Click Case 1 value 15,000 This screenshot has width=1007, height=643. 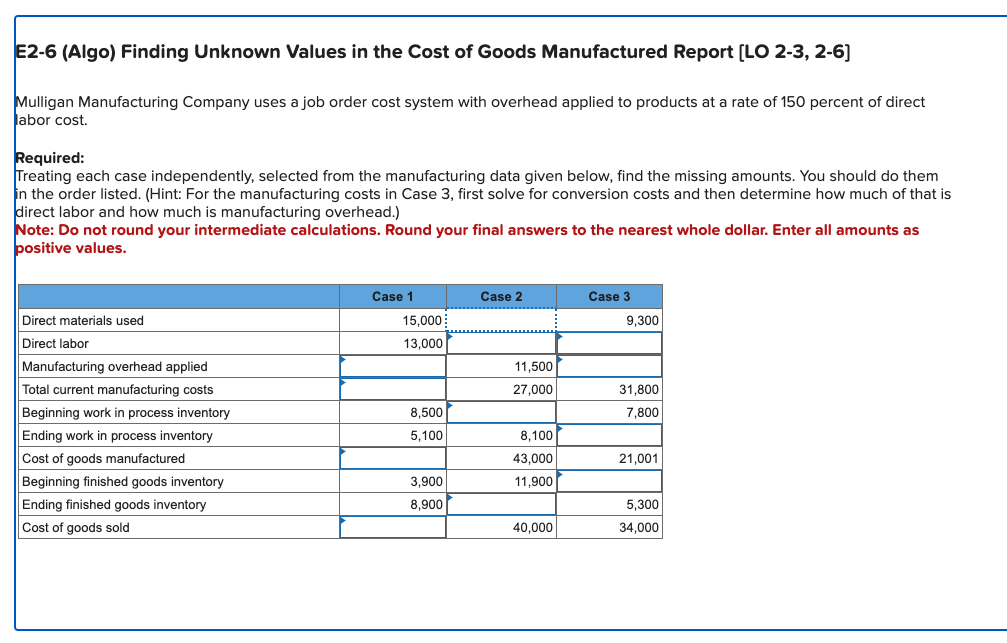423,321
